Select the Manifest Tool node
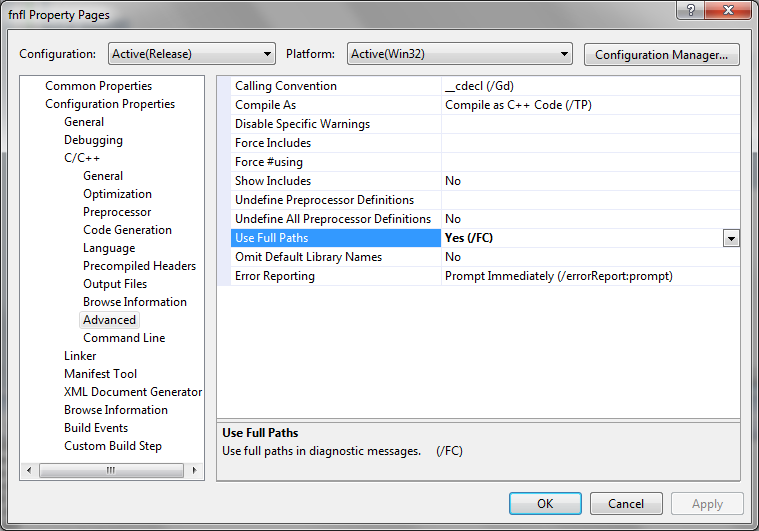759x531 pixels. coord(100,374)
